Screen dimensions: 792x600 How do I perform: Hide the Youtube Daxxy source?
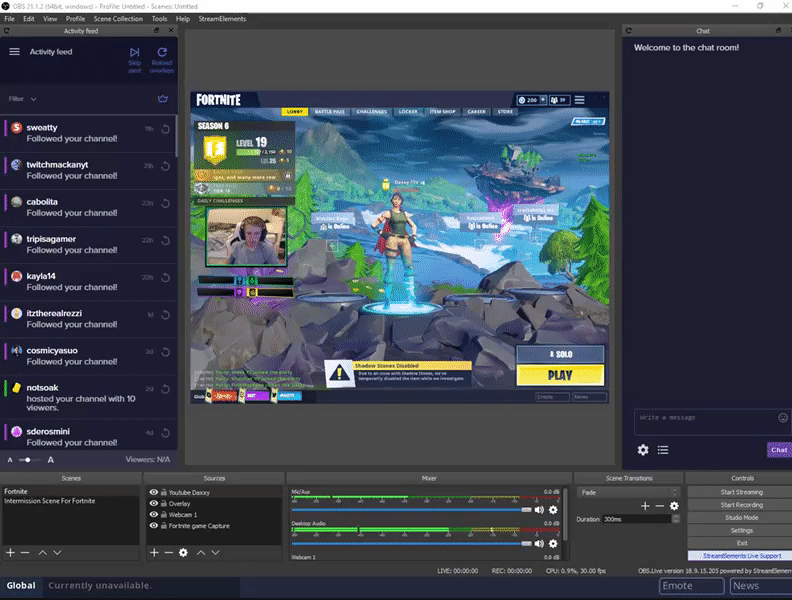point(154,492)
